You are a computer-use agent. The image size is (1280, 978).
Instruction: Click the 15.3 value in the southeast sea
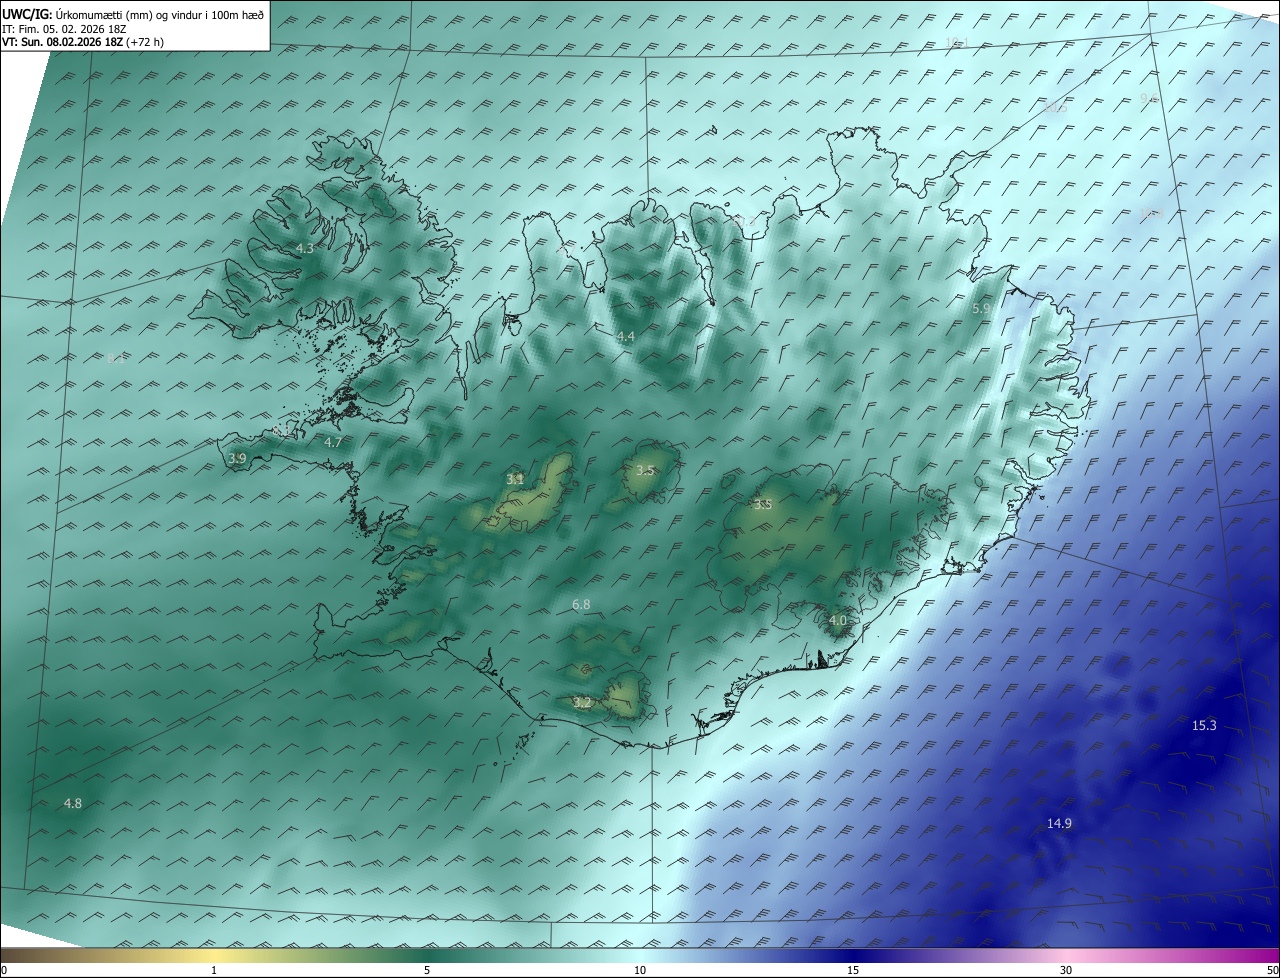(x=1204, y=725)
